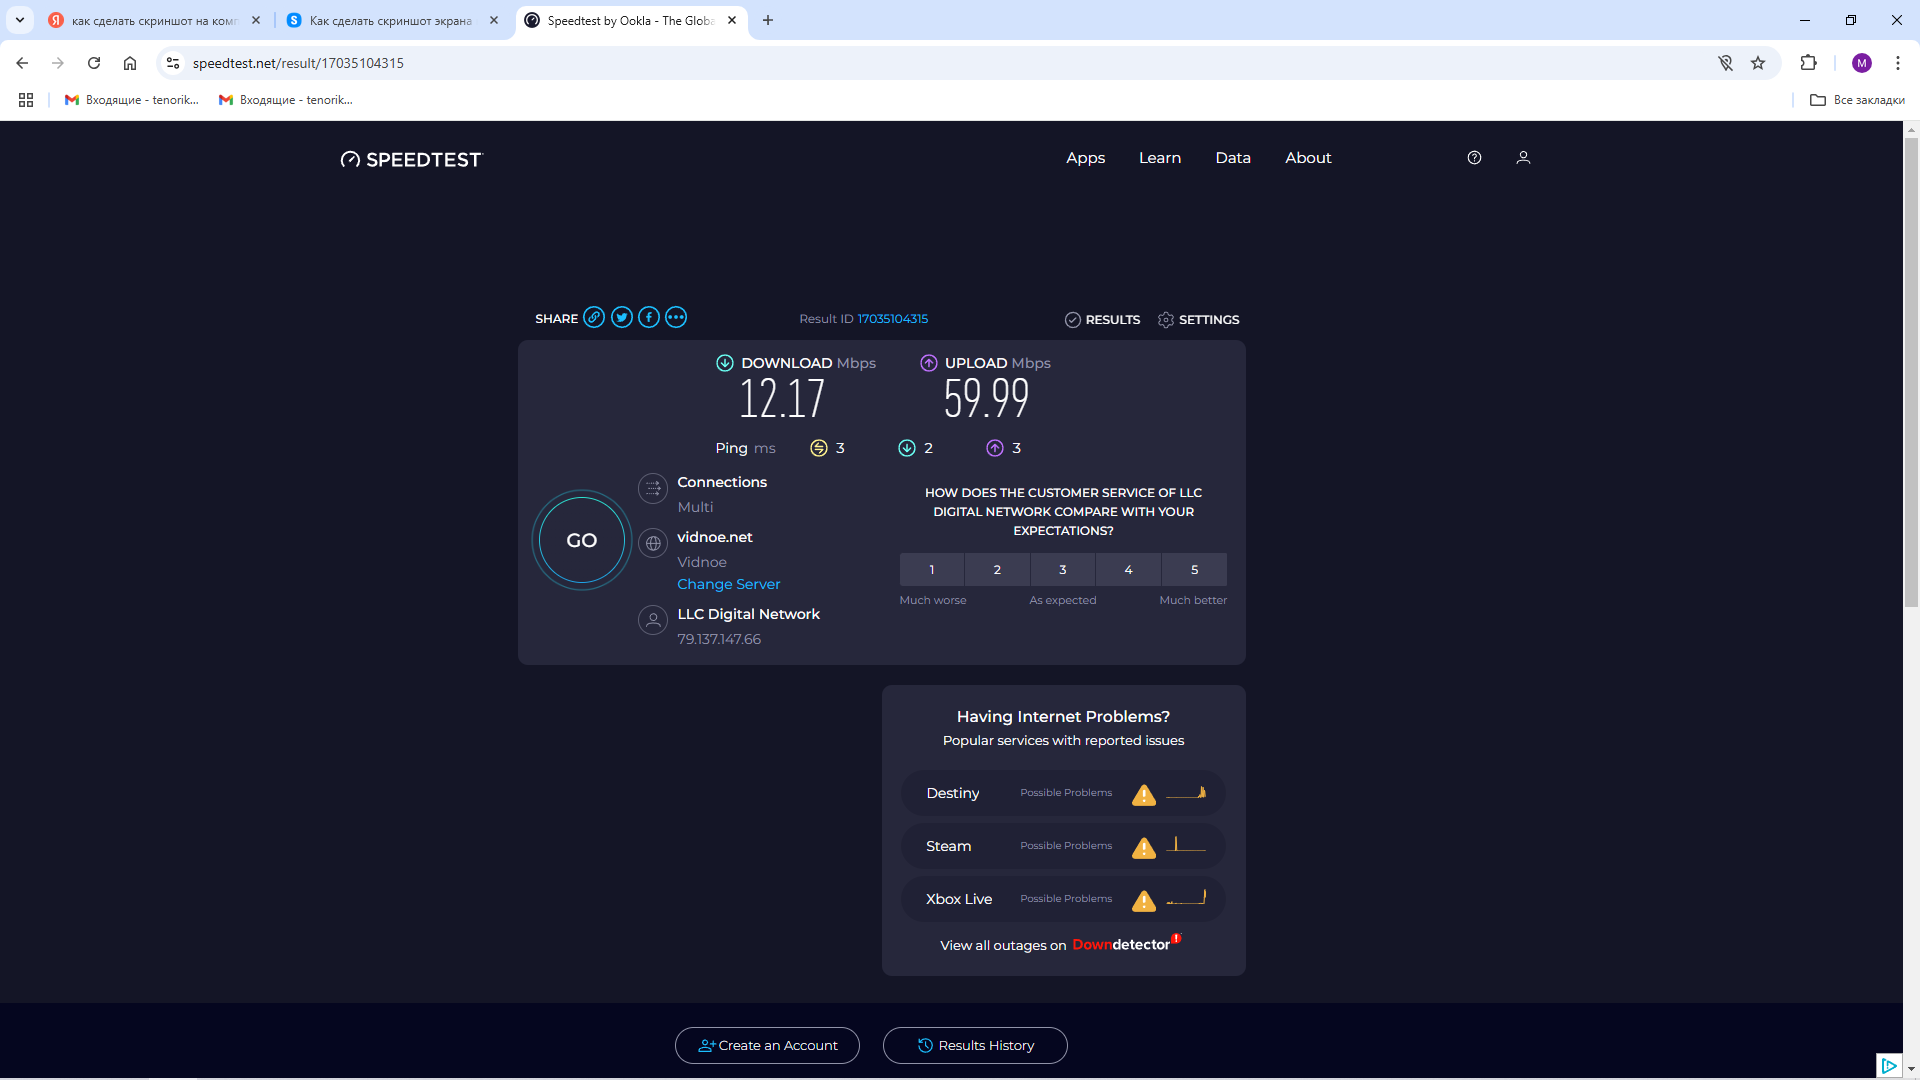Screen dimensions: 1920x1080
Task: Open the Data menu
Action: tap(1233, 158)
